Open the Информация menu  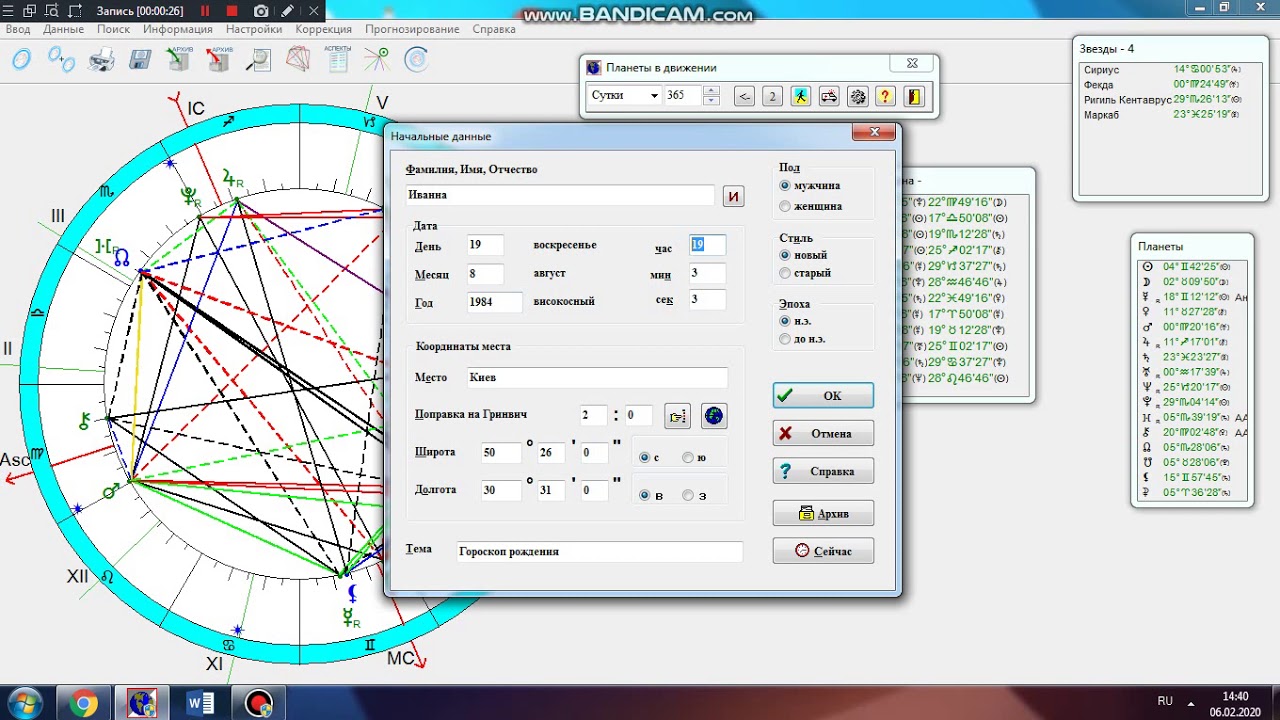[178, 30]
